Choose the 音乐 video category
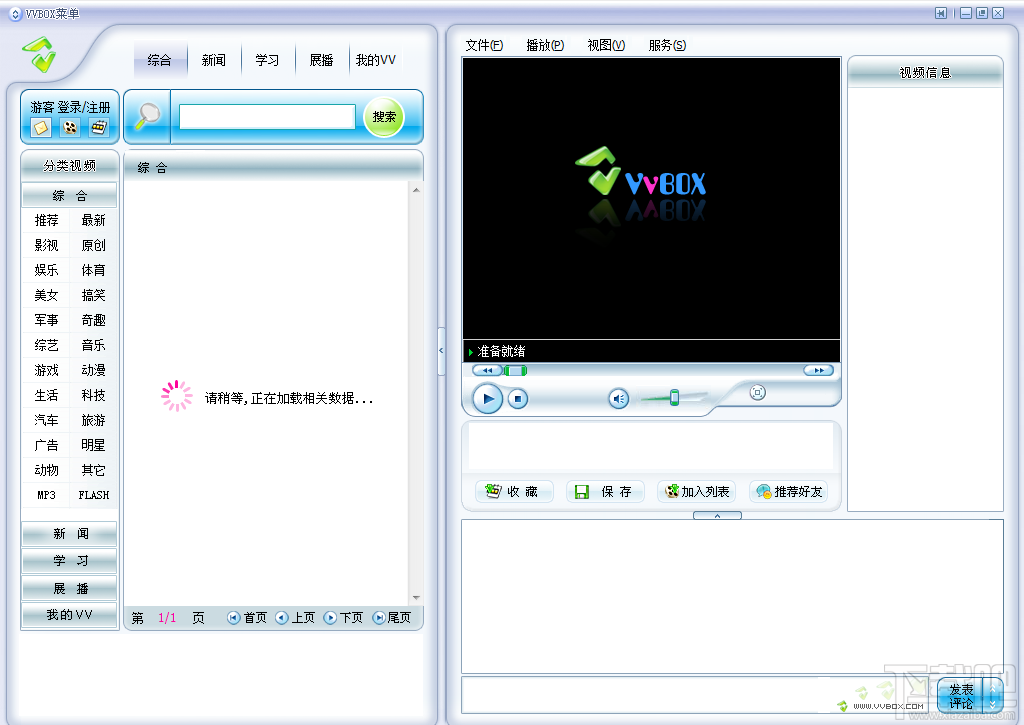The width and height of the screenshot is (1024, 725). click(x=93, y=345)
